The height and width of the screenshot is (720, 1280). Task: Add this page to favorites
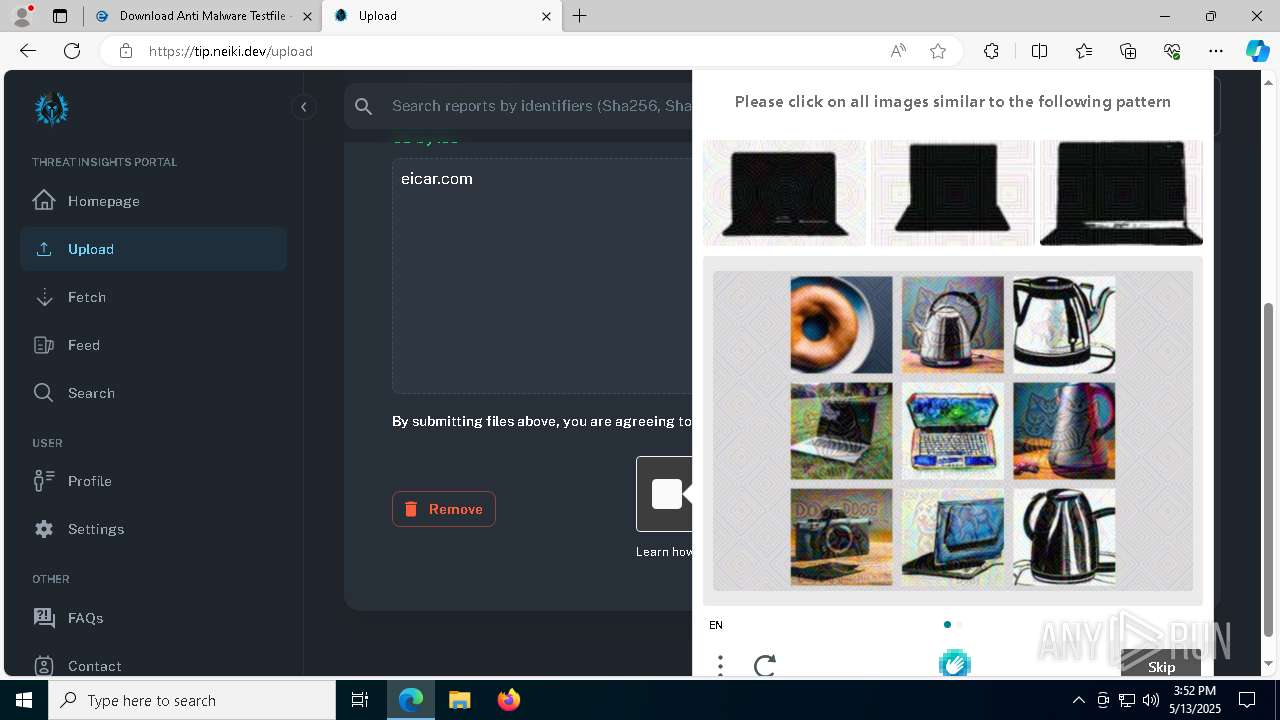pyautogui.click(x=938, y=51)
